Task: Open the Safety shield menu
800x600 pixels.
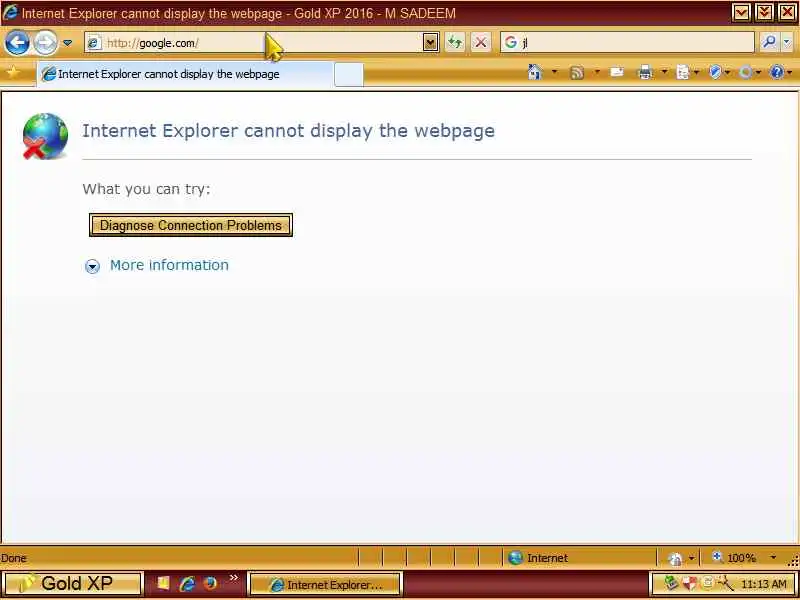Action: 716,73
